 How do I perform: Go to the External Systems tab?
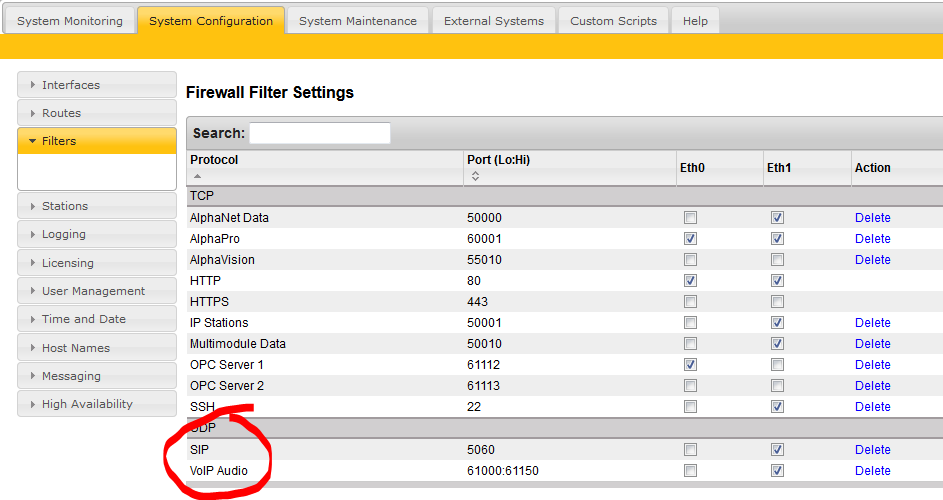[x=494, y=21]
